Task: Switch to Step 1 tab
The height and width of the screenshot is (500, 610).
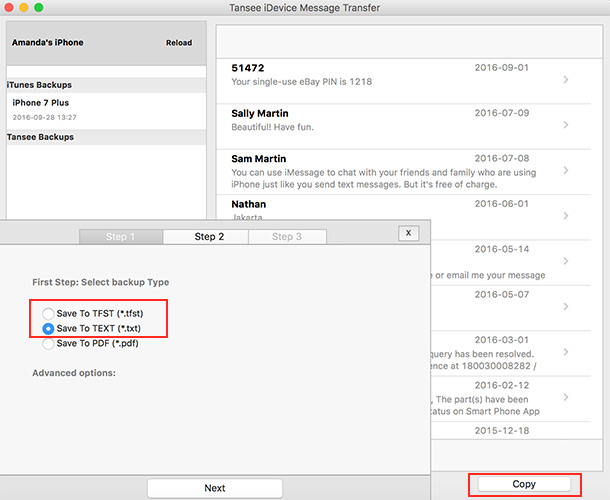Action: pos(121,237)
